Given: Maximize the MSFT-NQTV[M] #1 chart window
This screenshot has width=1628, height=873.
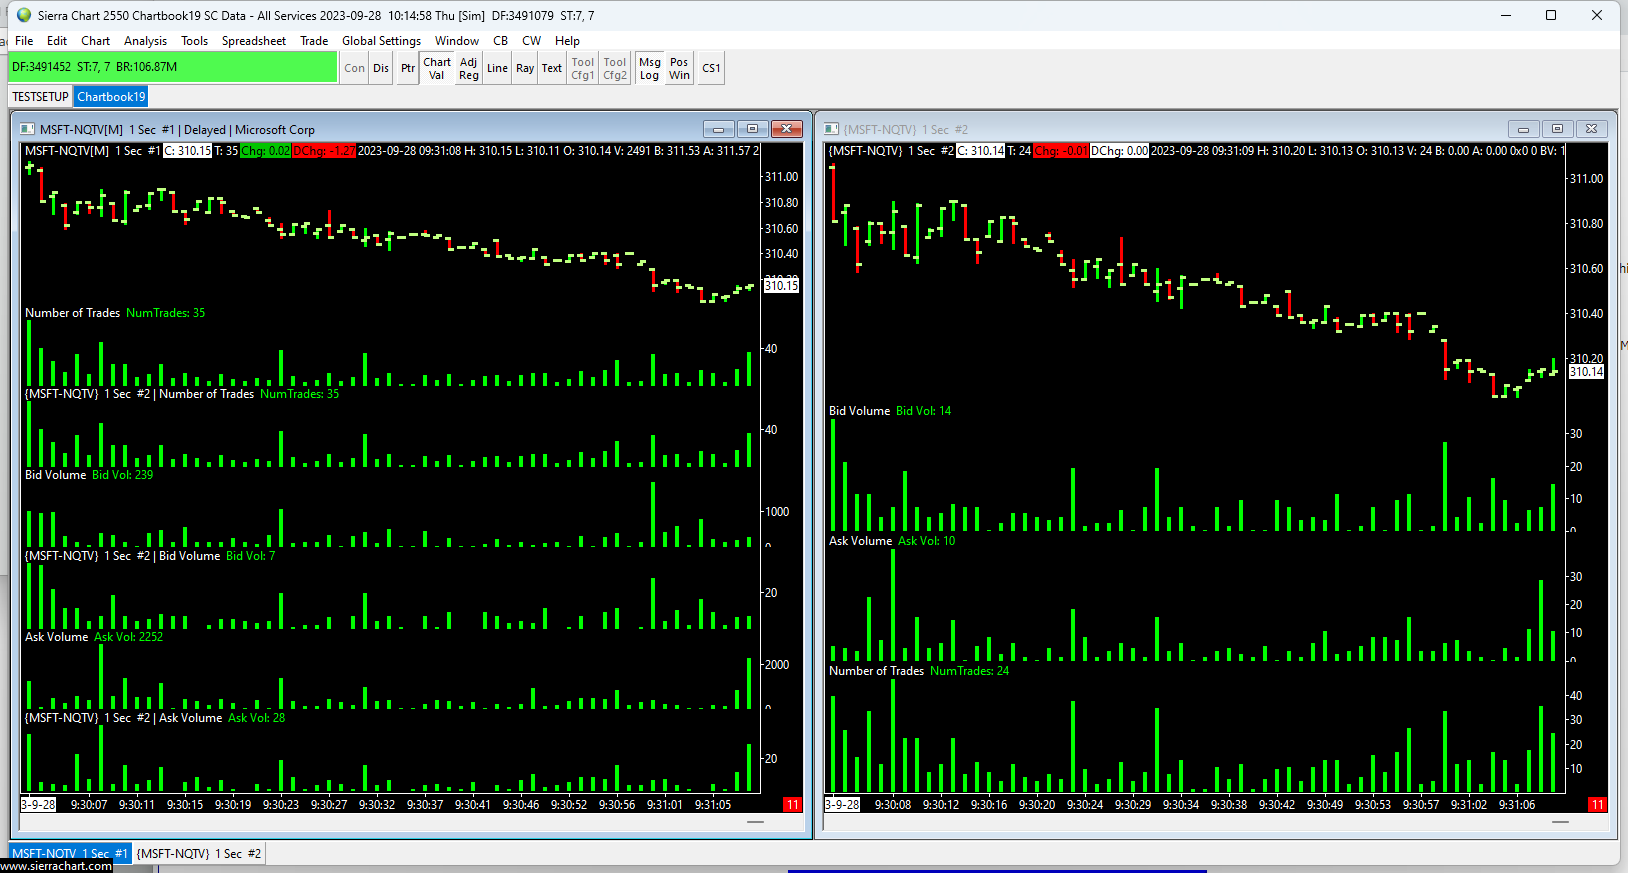Looking at the screenshot, I should pyautogui.click(x=753, y=129).
